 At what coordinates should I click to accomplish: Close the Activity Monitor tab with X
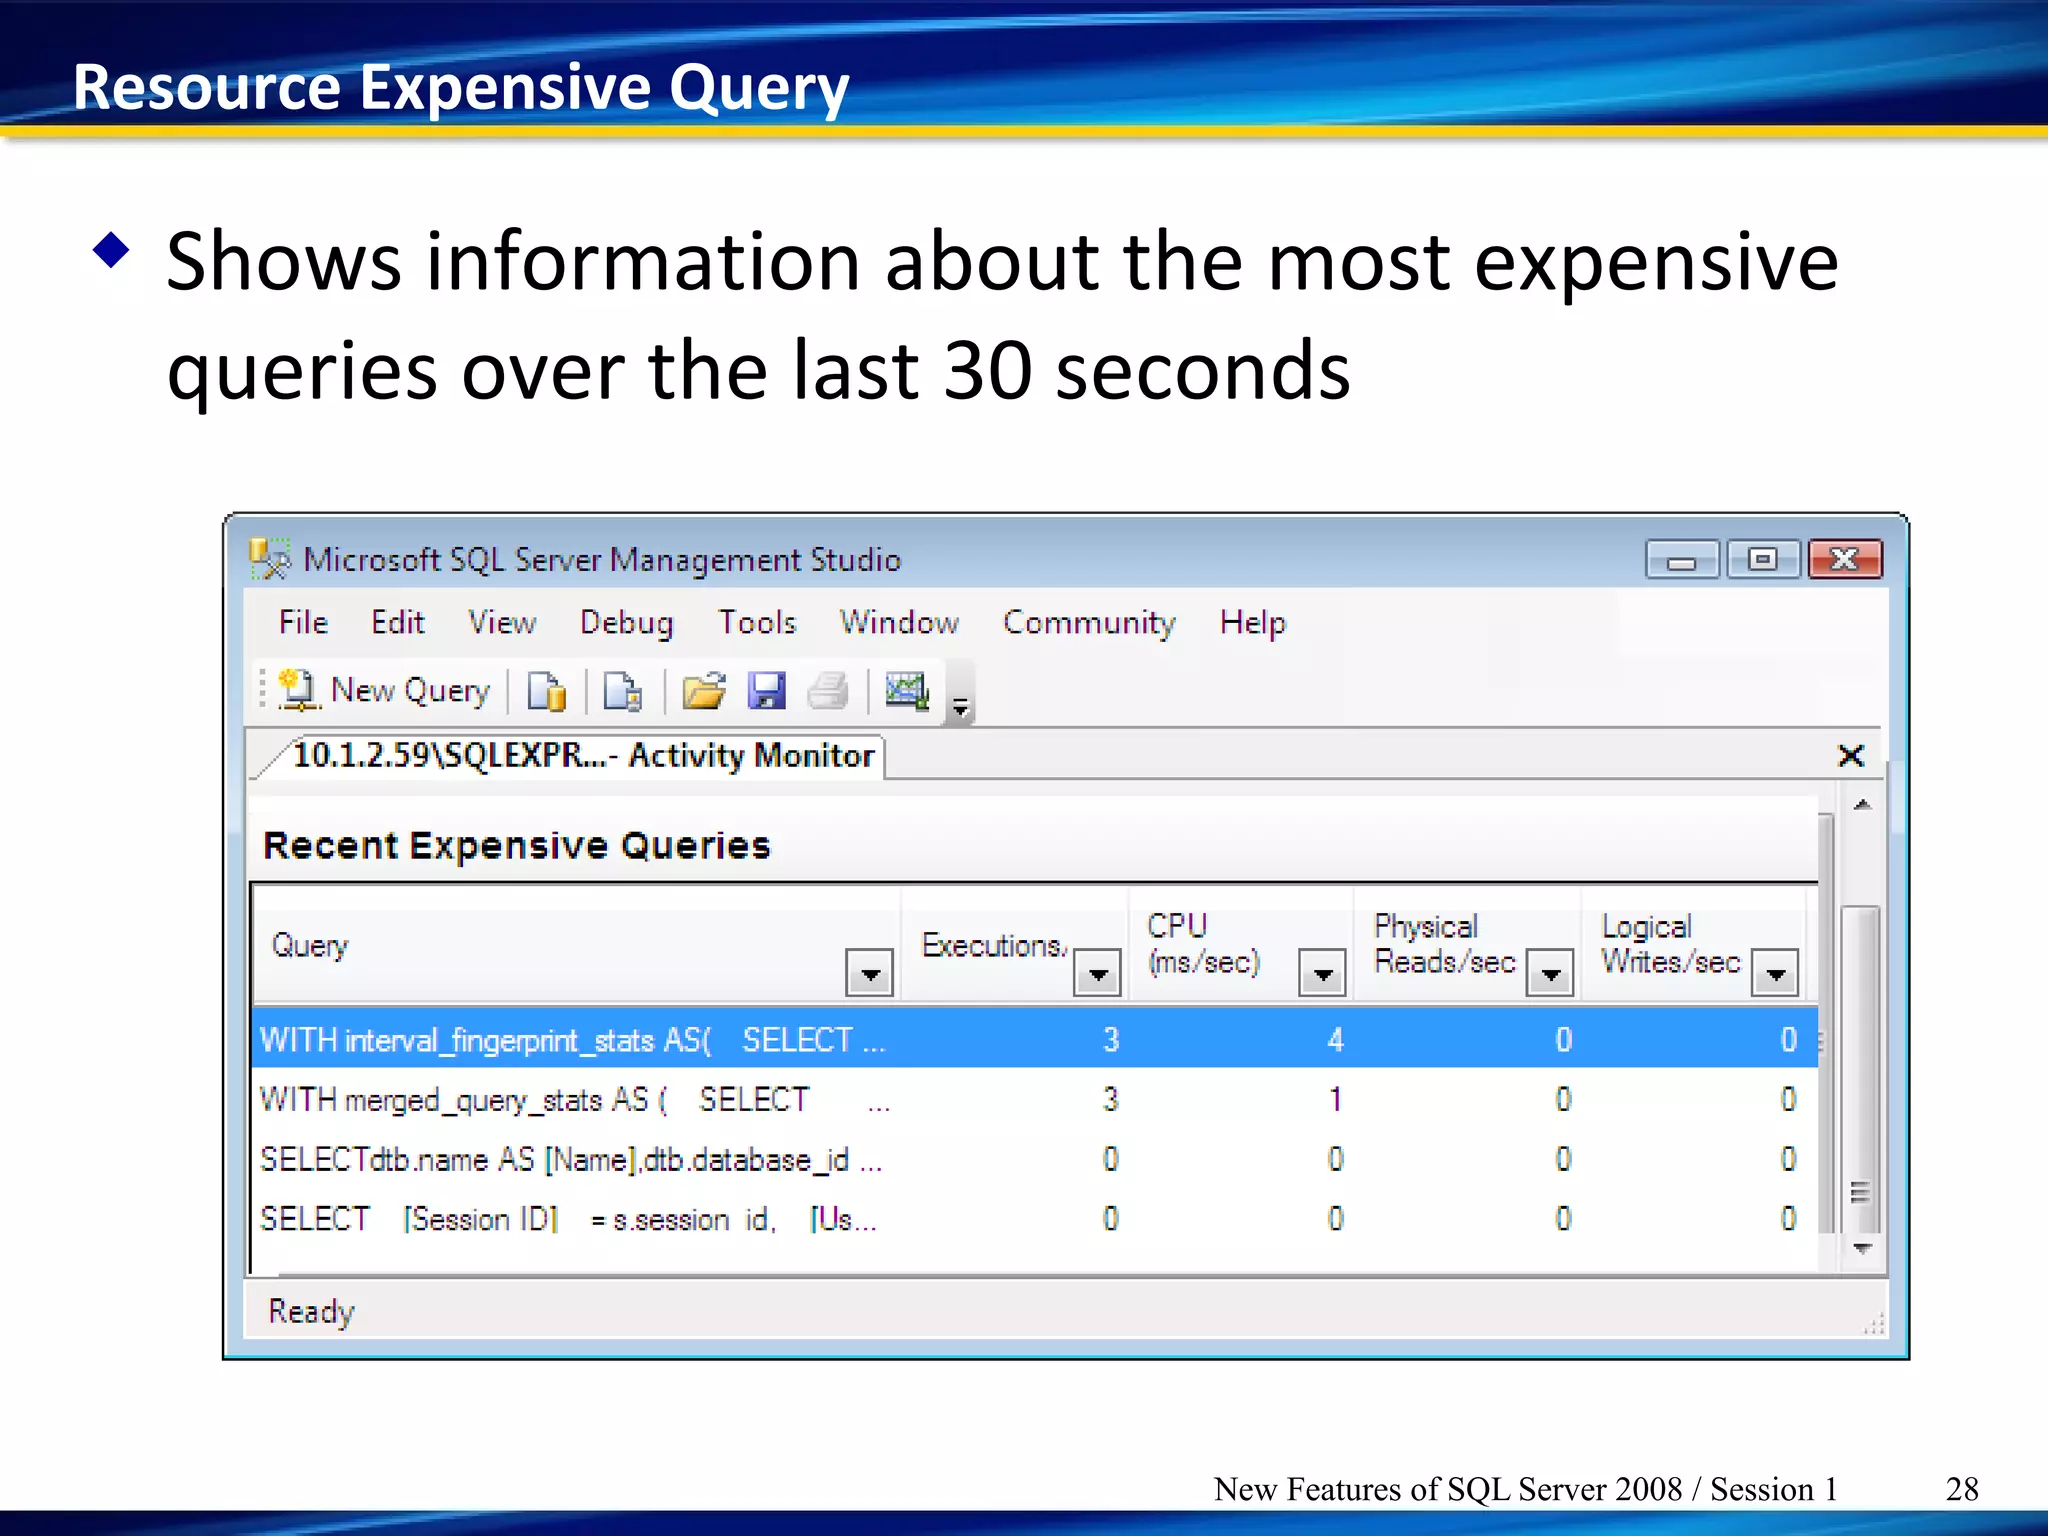click(x=1851, y=755)
